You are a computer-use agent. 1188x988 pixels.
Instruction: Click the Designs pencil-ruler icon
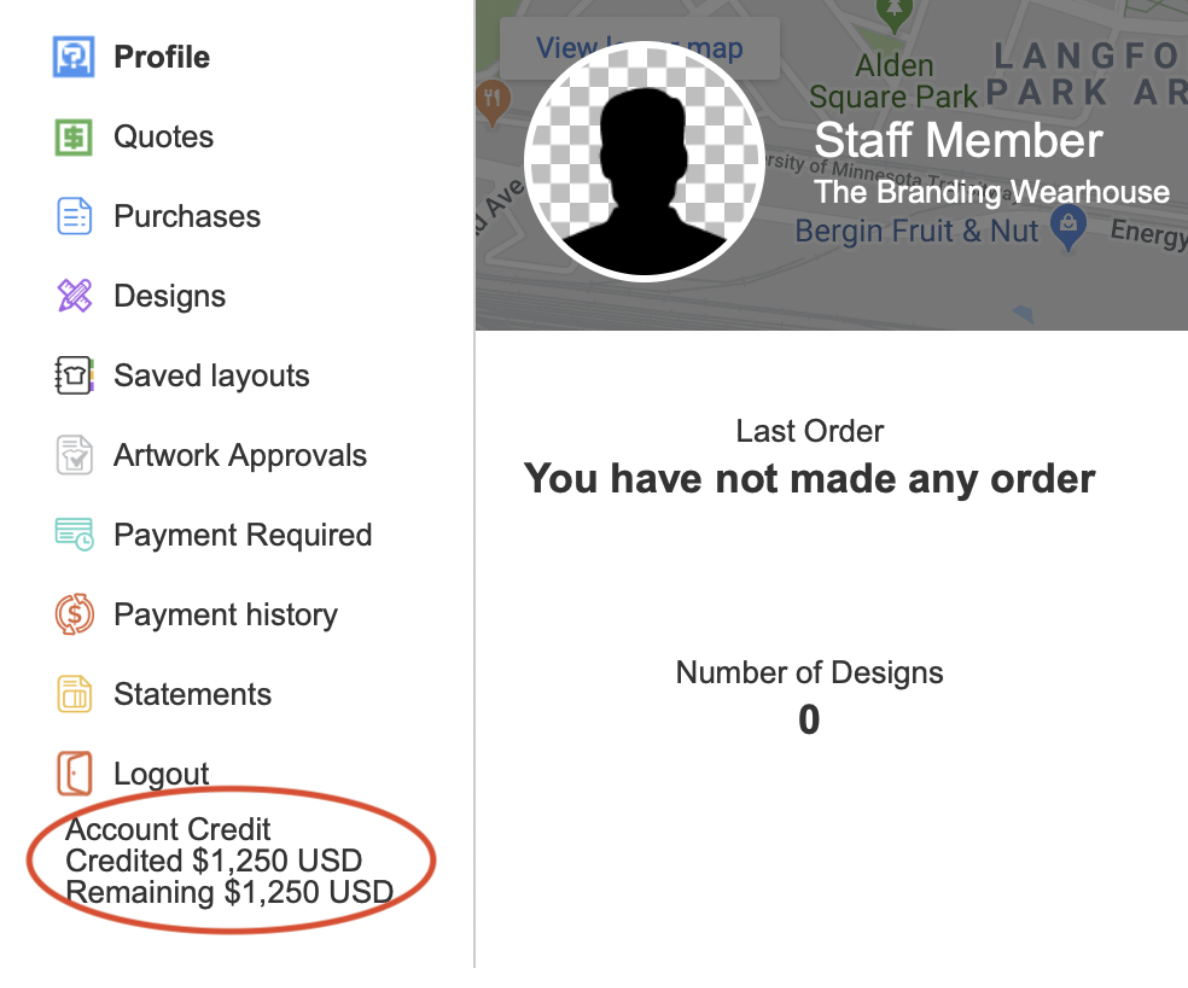pyautogui.click(x=73, y=296)
